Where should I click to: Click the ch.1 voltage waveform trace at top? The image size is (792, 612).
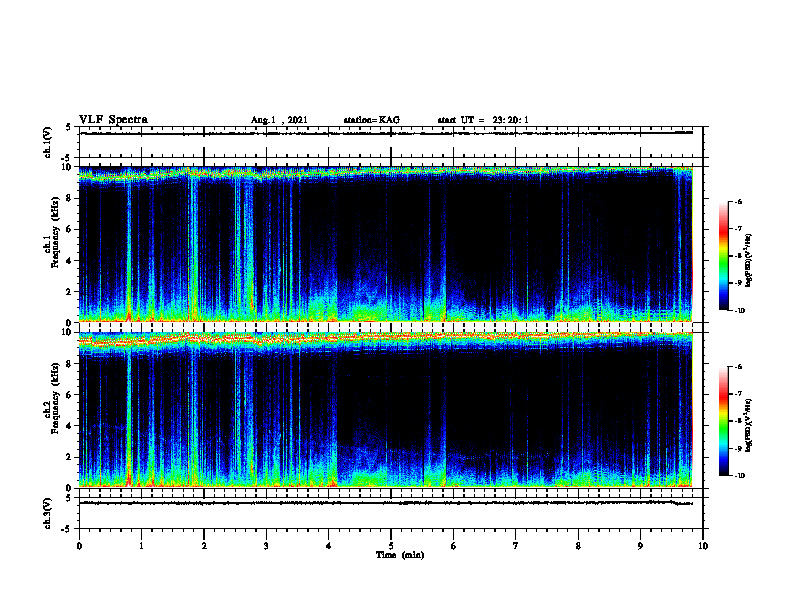tap(386, 133)
